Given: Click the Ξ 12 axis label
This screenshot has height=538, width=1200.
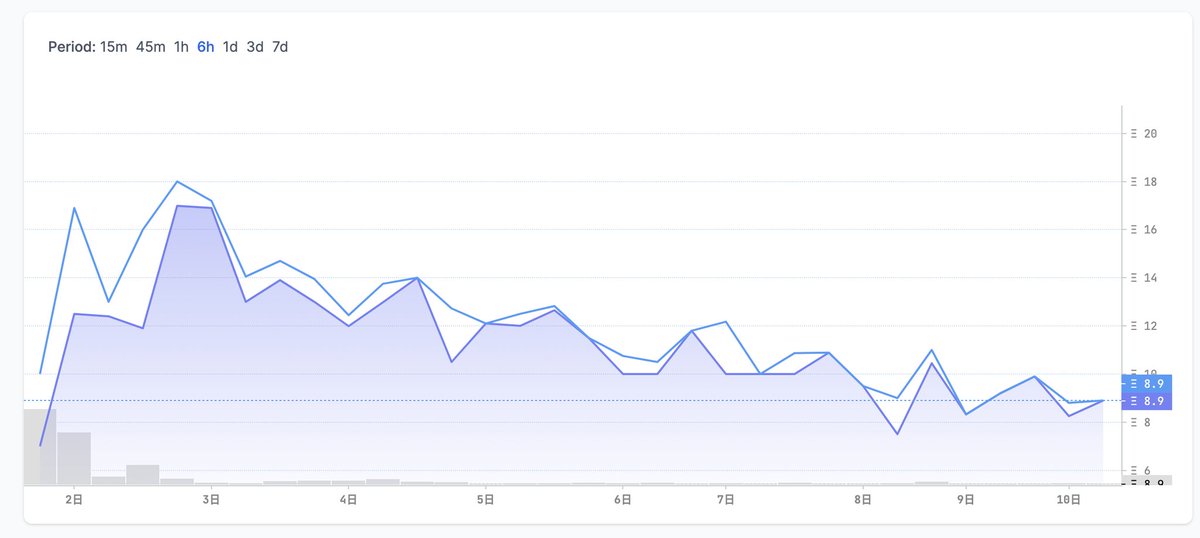Looking at the screenshot, I should click(x=1144, y=326).
